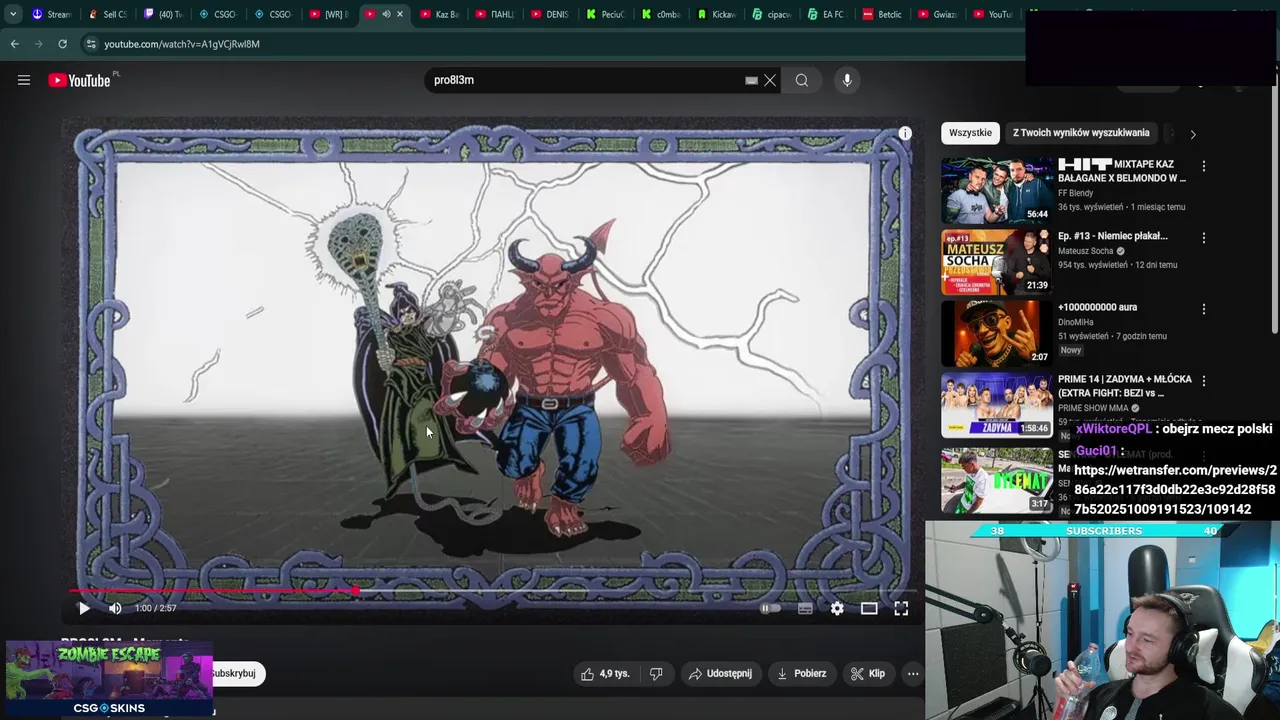Viewport: 1280px width, 720px height.
Task: Reload the YouTube page
Action: pos(62,44)
